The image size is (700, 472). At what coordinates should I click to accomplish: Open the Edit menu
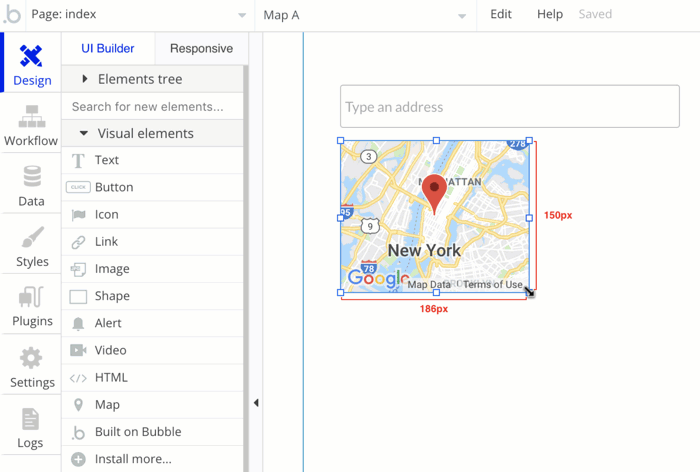pyautogui.click(x=501, y=14)
